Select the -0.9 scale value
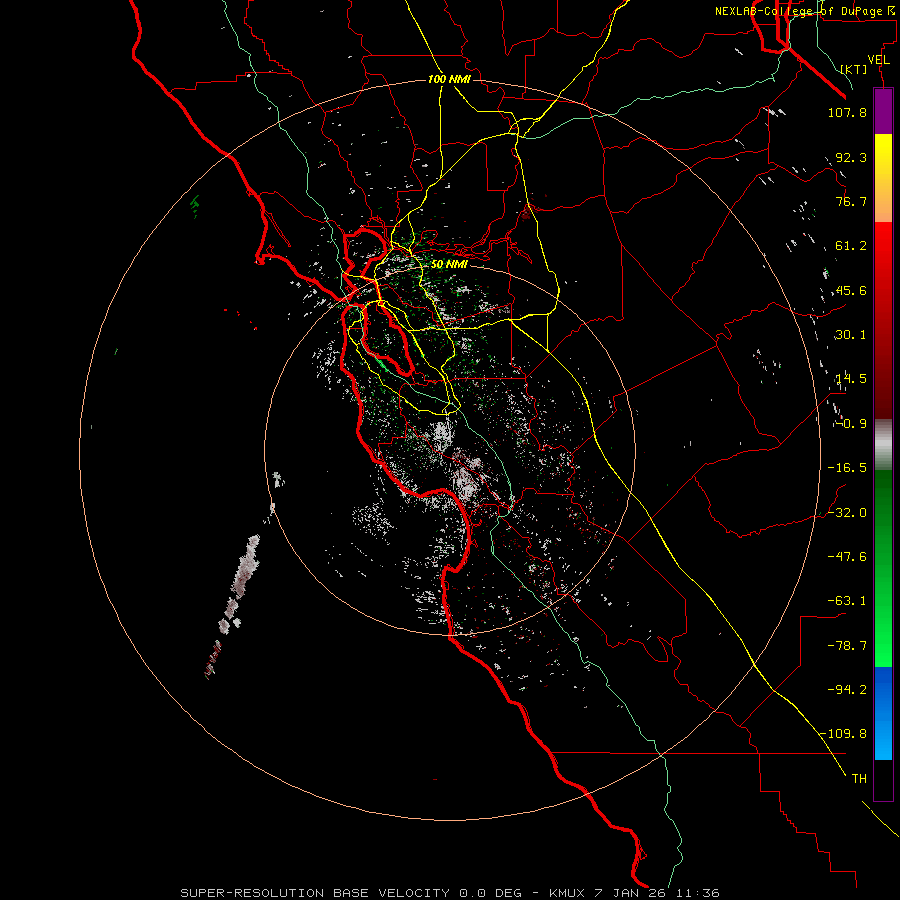This screenshot has height=900, width=900. (x=851, y=424)
